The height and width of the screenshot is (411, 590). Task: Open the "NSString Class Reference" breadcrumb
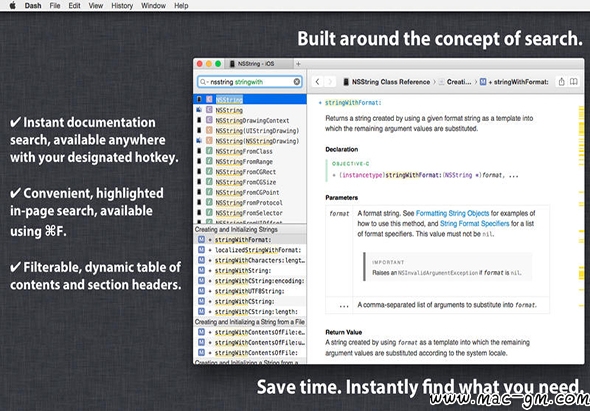pos(386,82)
